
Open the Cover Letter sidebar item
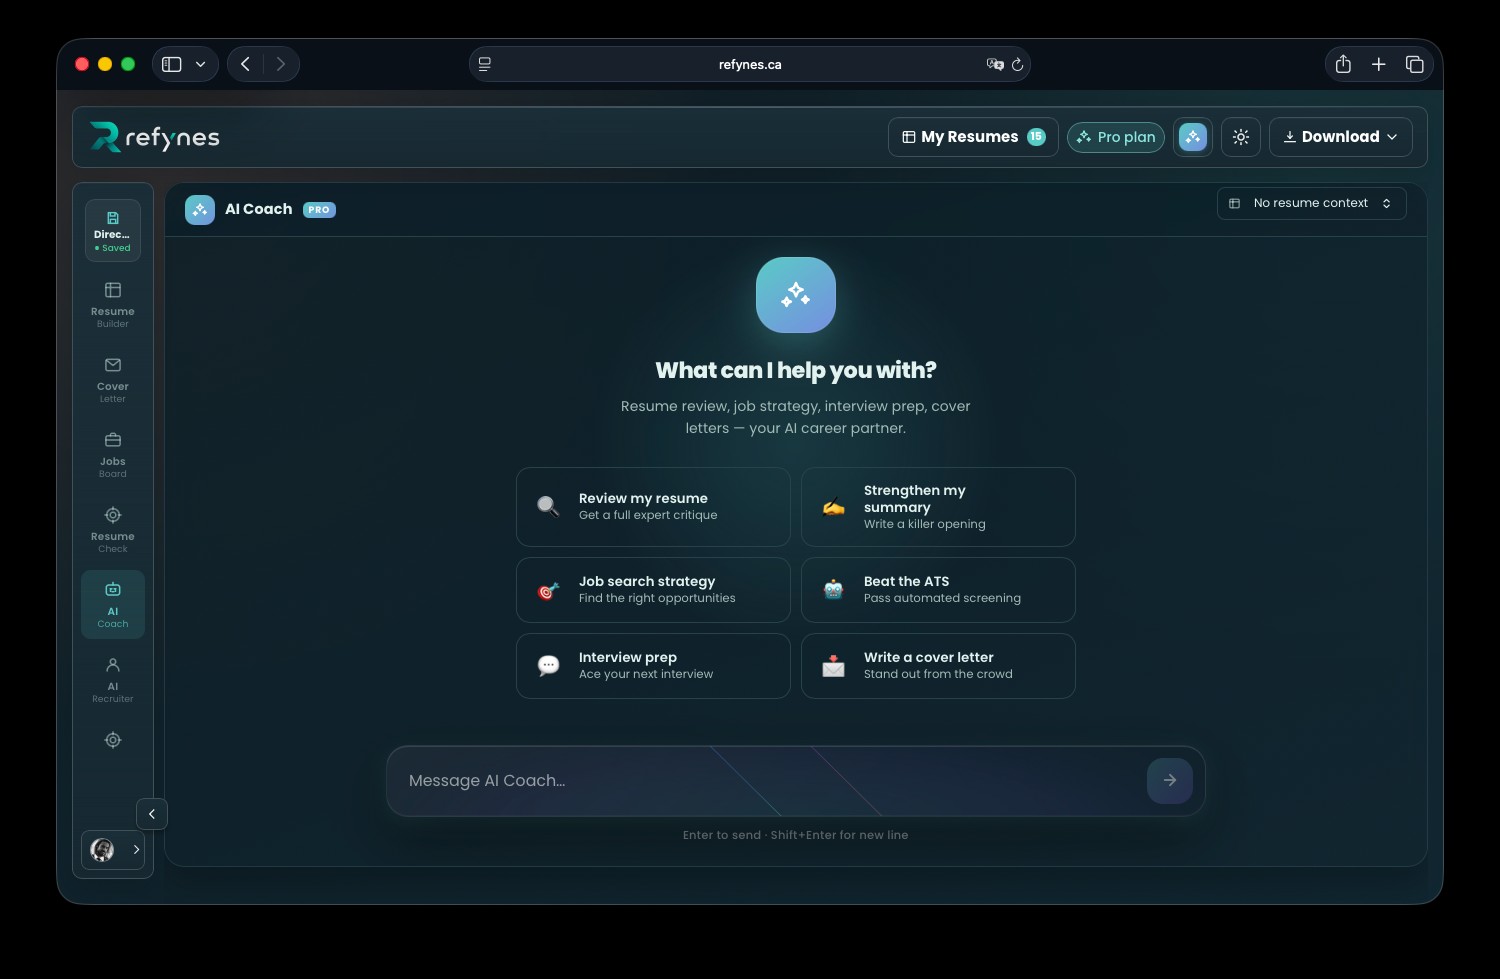pyautogui.click(x=113, y=379)
